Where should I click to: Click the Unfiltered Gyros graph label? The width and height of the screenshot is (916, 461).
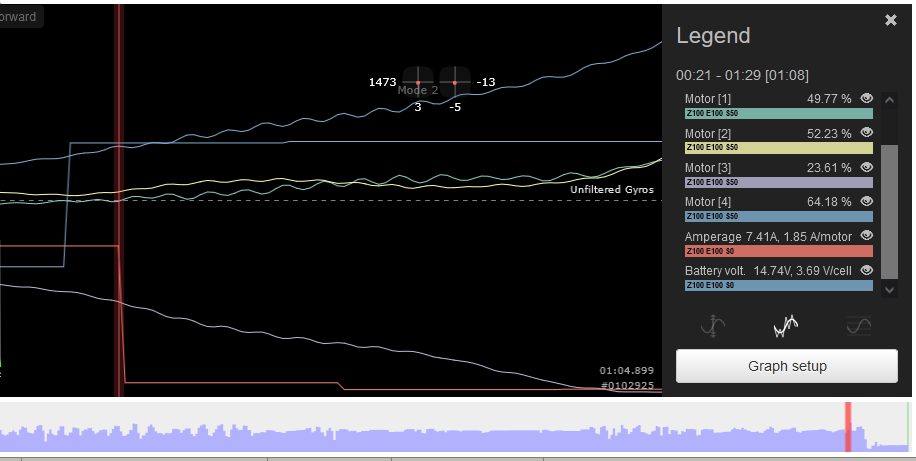click(612, 189)
